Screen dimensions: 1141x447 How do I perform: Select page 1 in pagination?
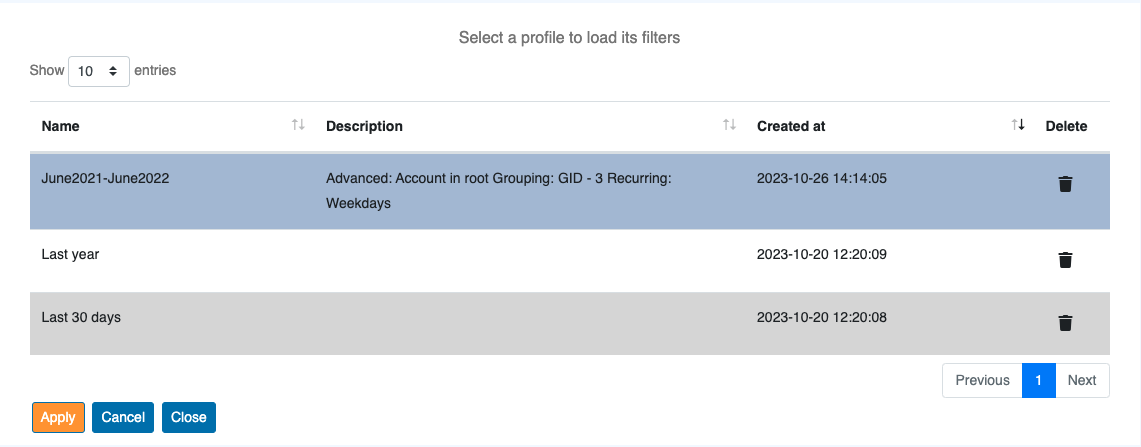tap(1039, 380)
